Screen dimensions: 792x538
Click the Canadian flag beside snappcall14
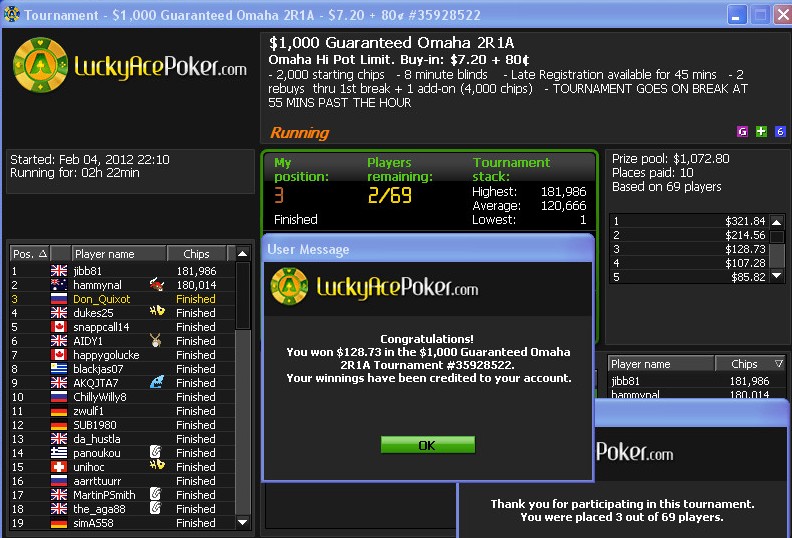(59, 327)
